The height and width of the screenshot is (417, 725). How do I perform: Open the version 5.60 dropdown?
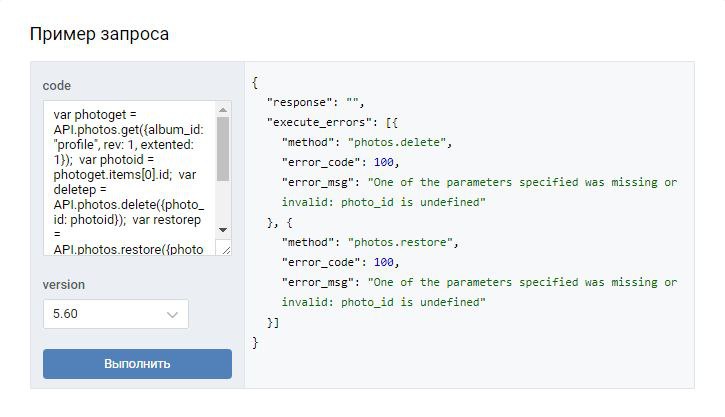point(115,314)
